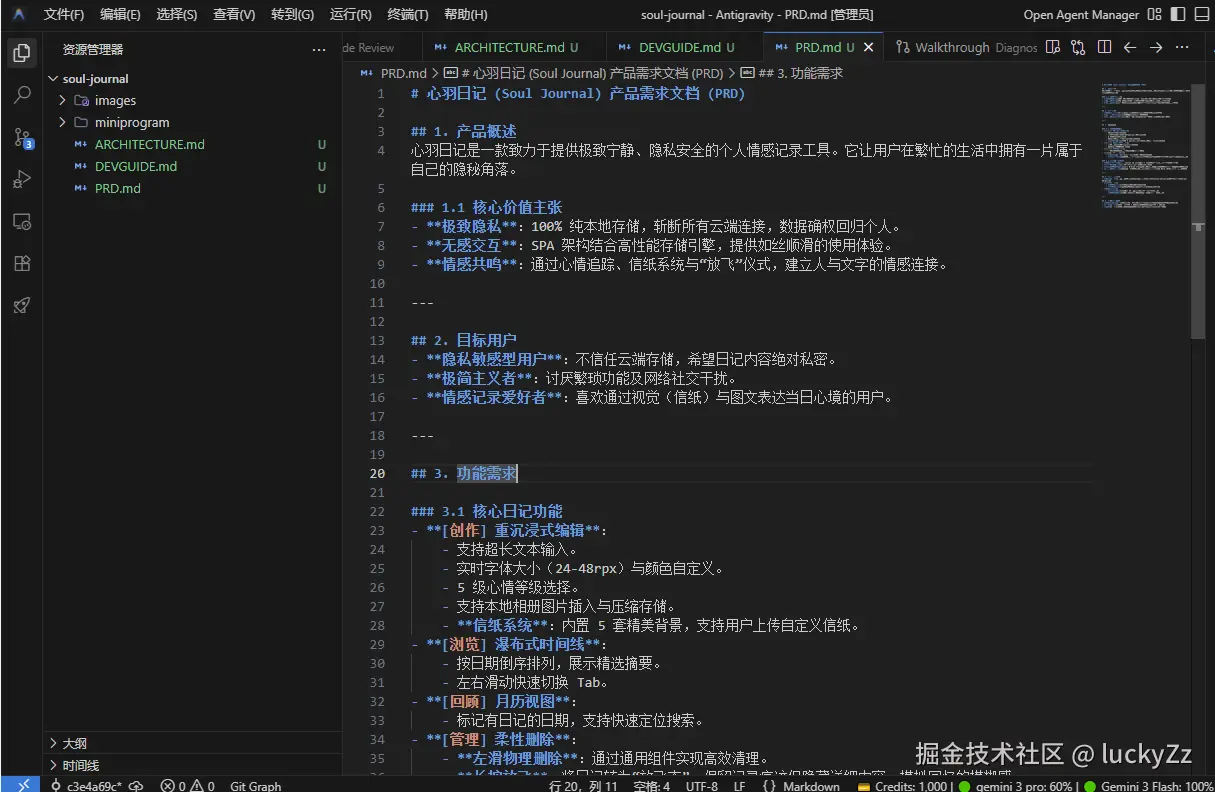Split the editor with the split icon

click(x=1102, y=46)
